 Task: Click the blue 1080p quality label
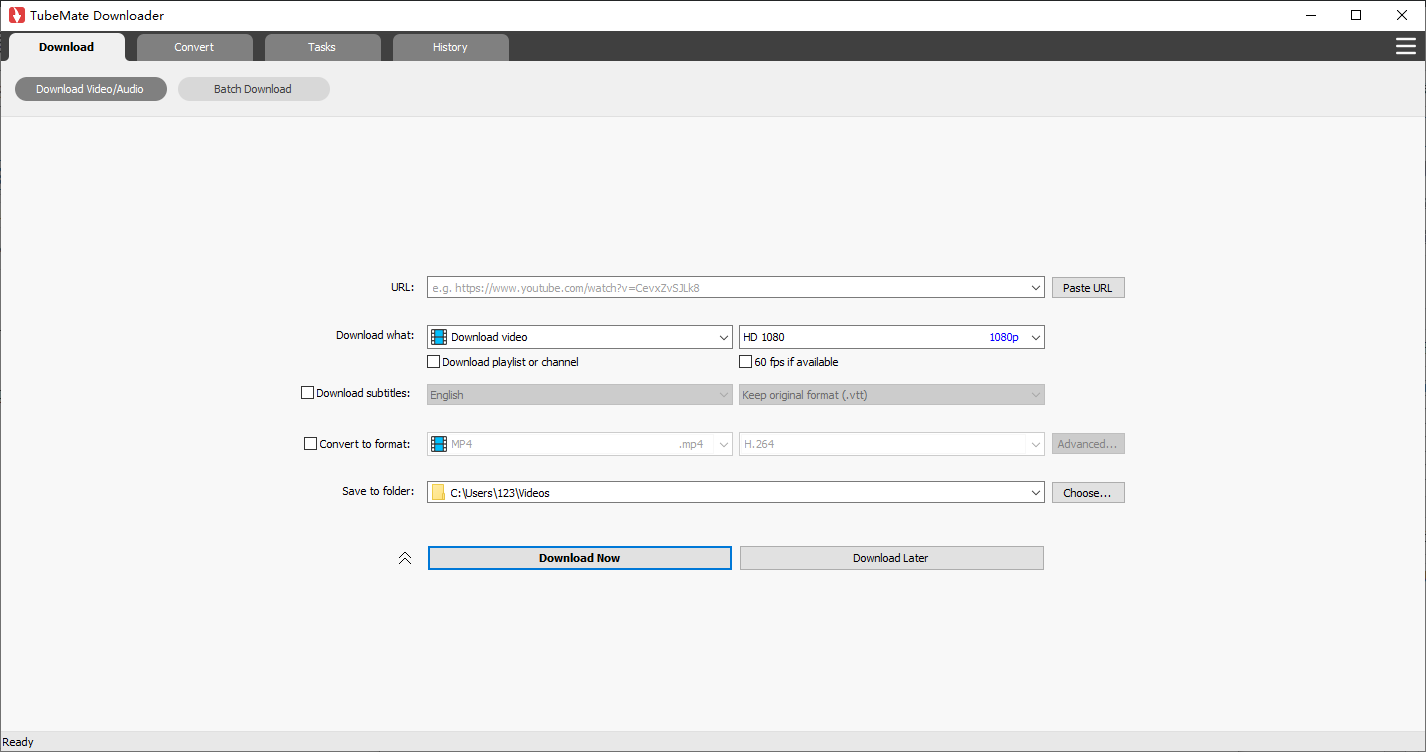(x=1004, y=337)
